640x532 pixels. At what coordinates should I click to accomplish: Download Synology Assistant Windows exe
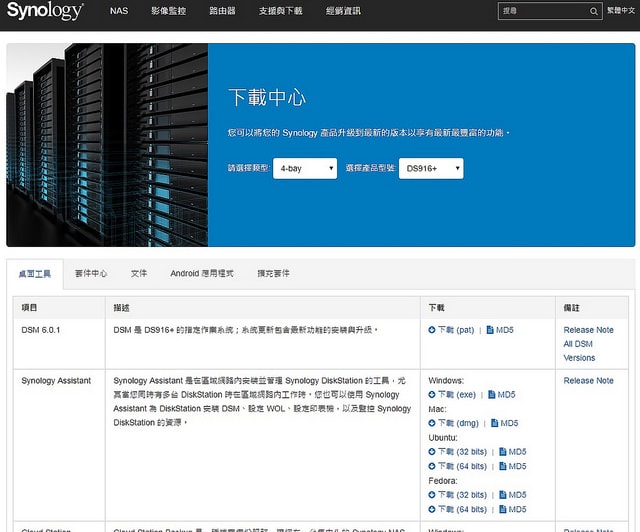[x=457, y=395]
